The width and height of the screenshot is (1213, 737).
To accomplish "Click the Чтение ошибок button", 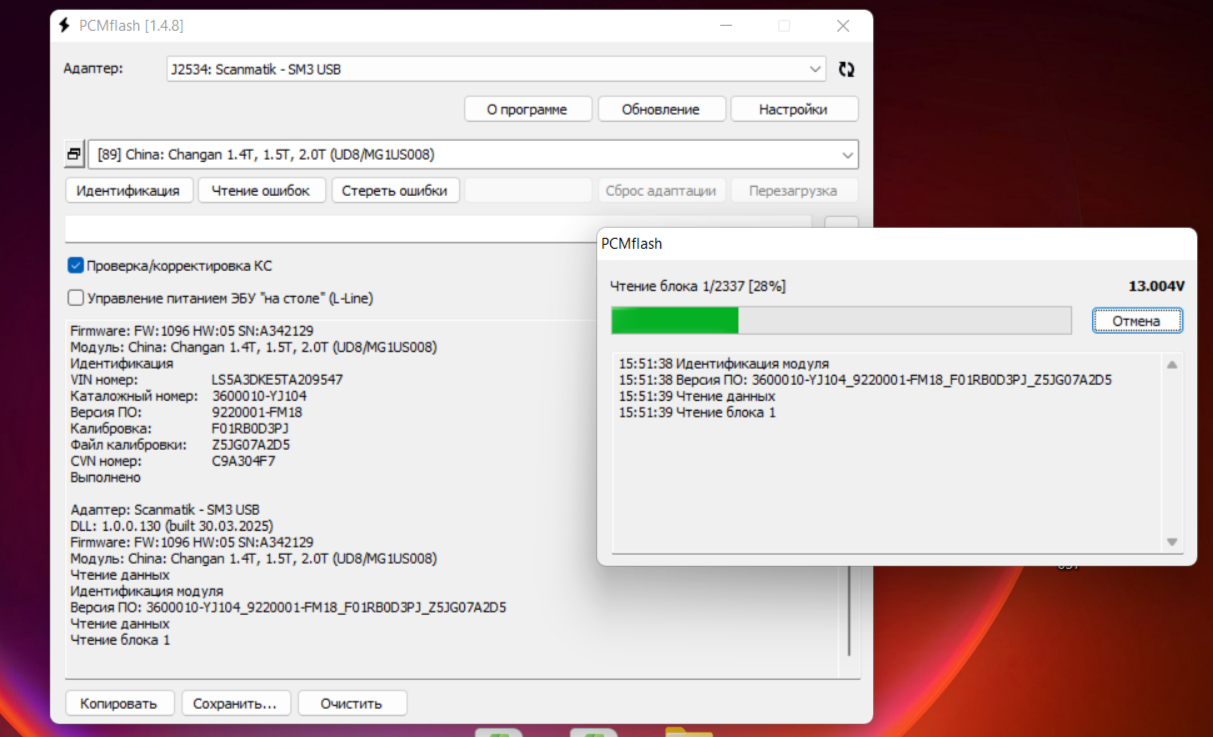I will tap(261, 190).
